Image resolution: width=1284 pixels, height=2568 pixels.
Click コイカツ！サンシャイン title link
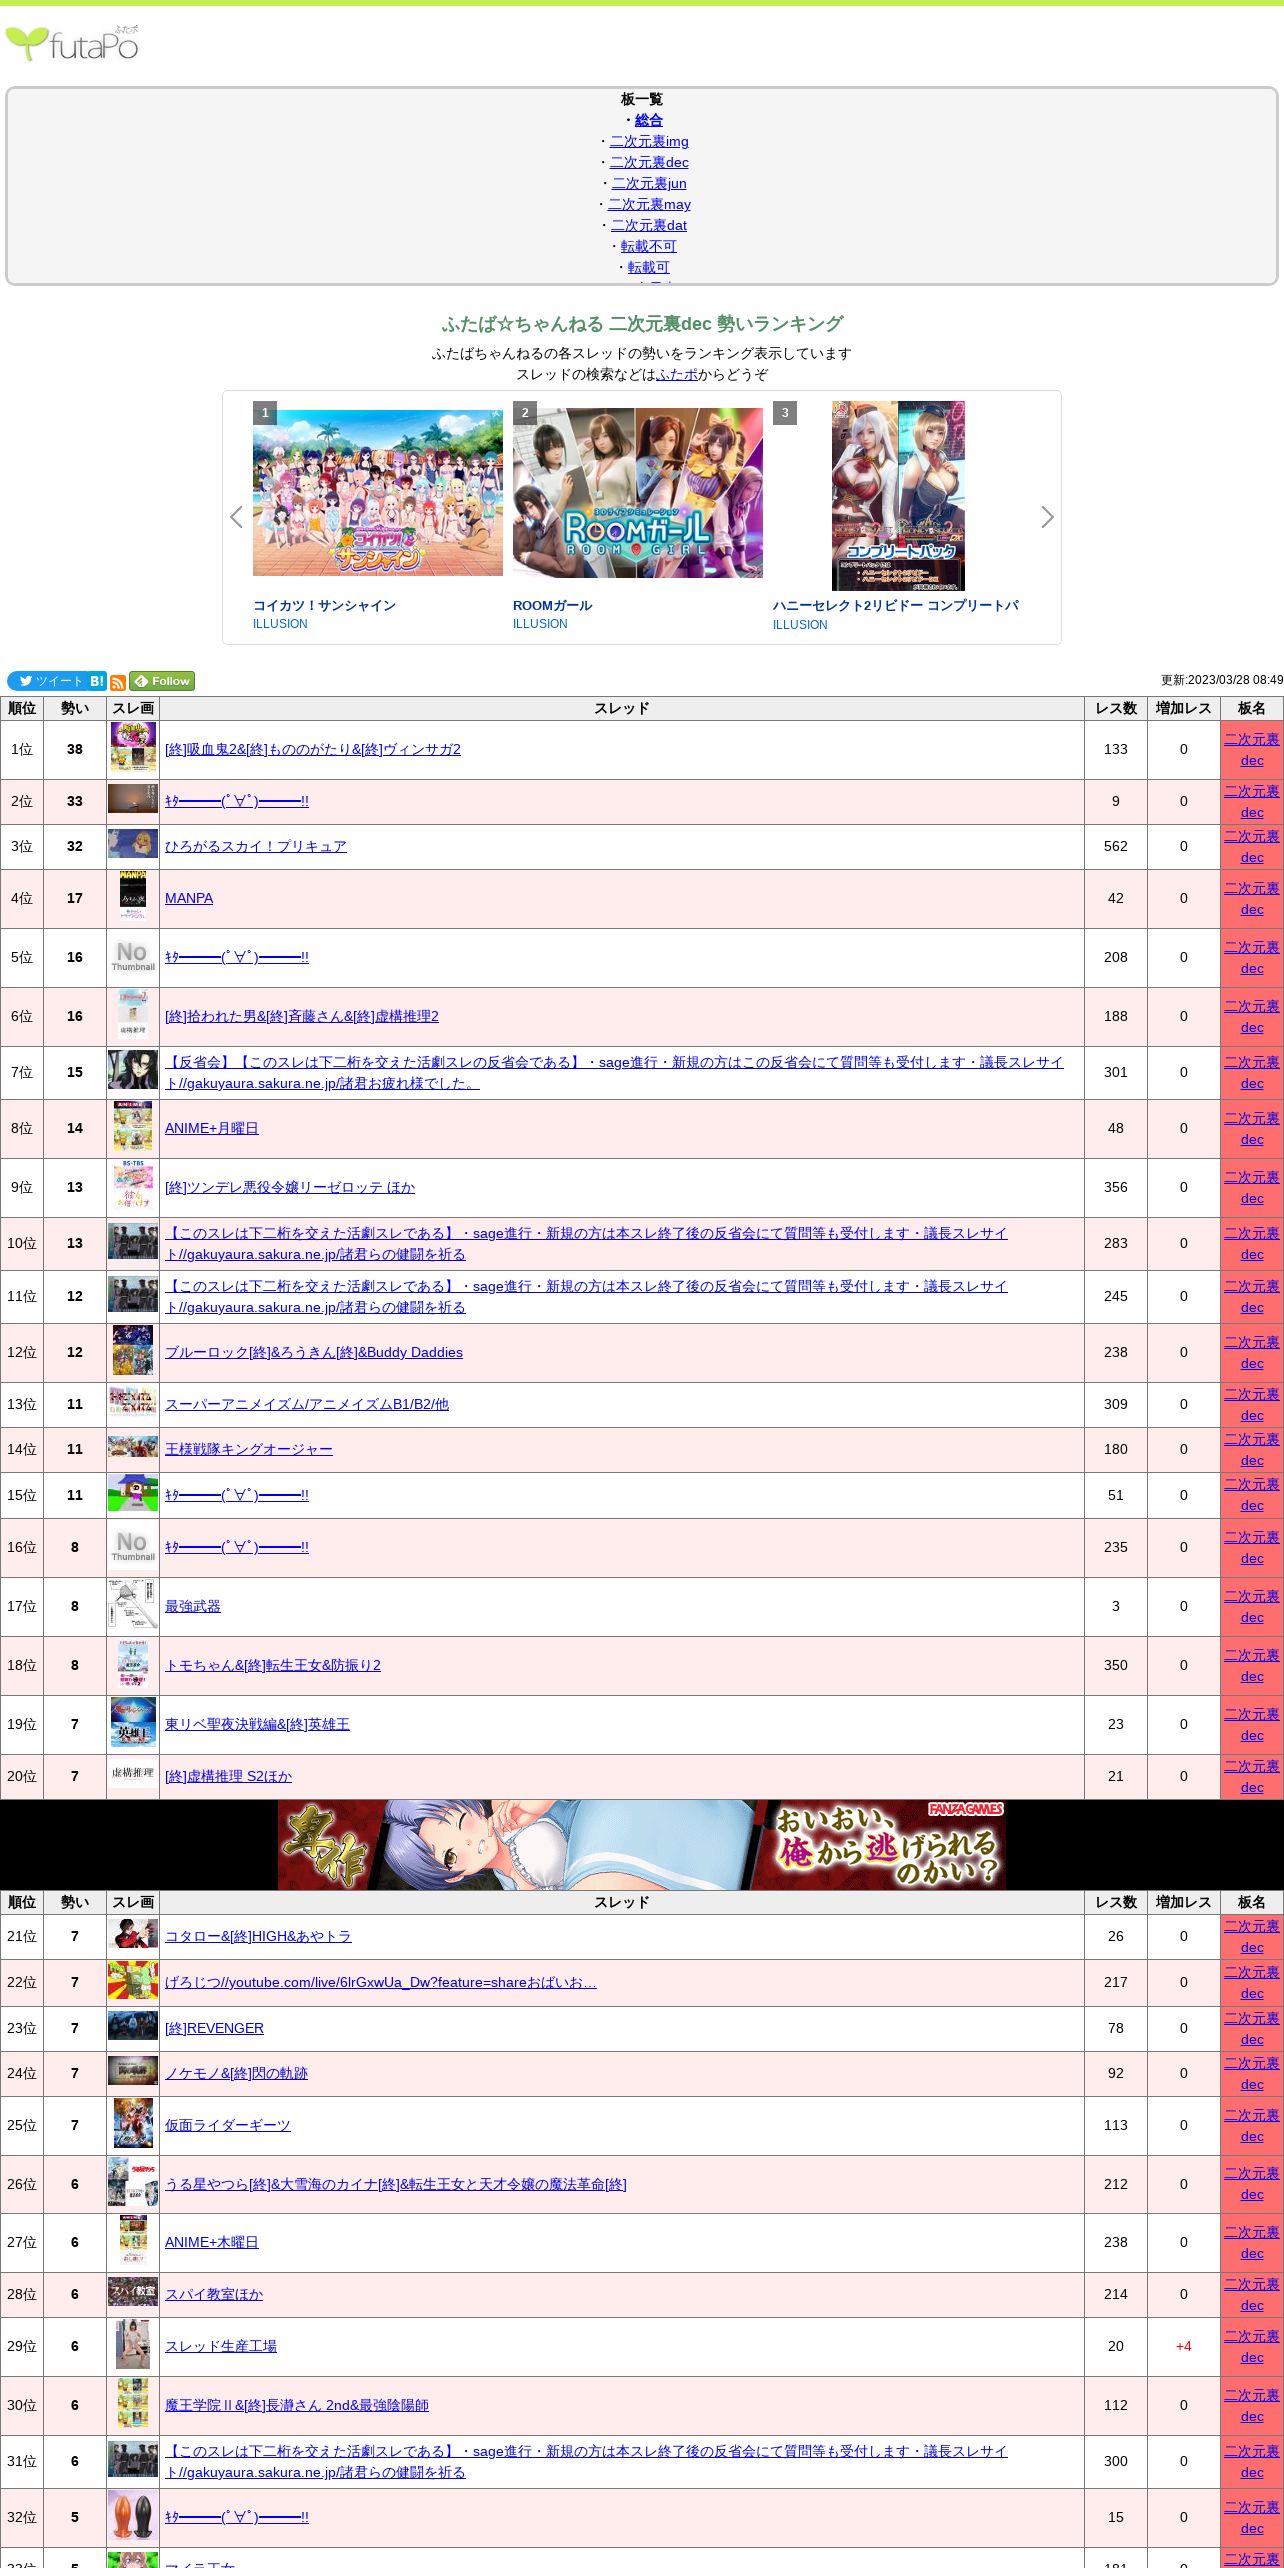tap(324, 605)
